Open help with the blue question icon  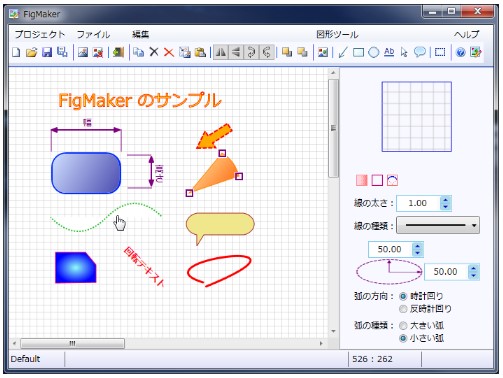[x=460, y=52]
